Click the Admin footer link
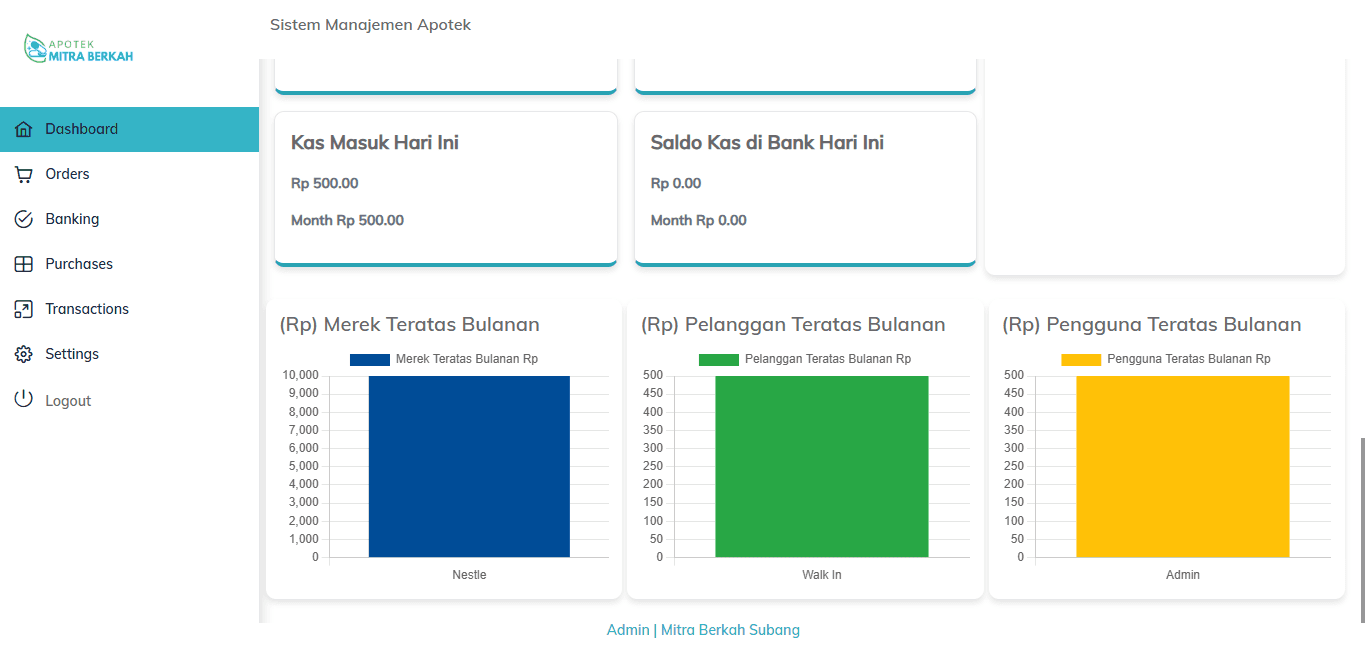The width and height of the screenshot is (1365, 645). (628, 630)
